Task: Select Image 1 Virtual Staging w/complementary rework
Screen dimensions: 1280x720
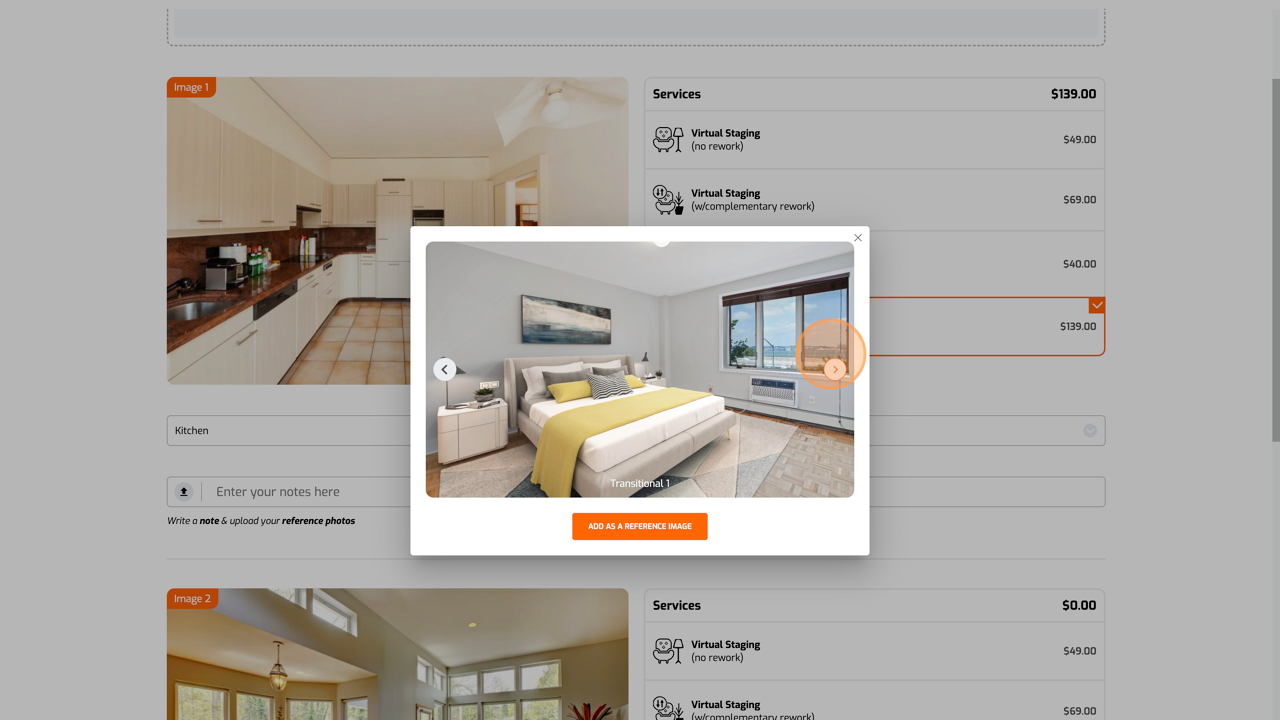Action: (875, 200)
